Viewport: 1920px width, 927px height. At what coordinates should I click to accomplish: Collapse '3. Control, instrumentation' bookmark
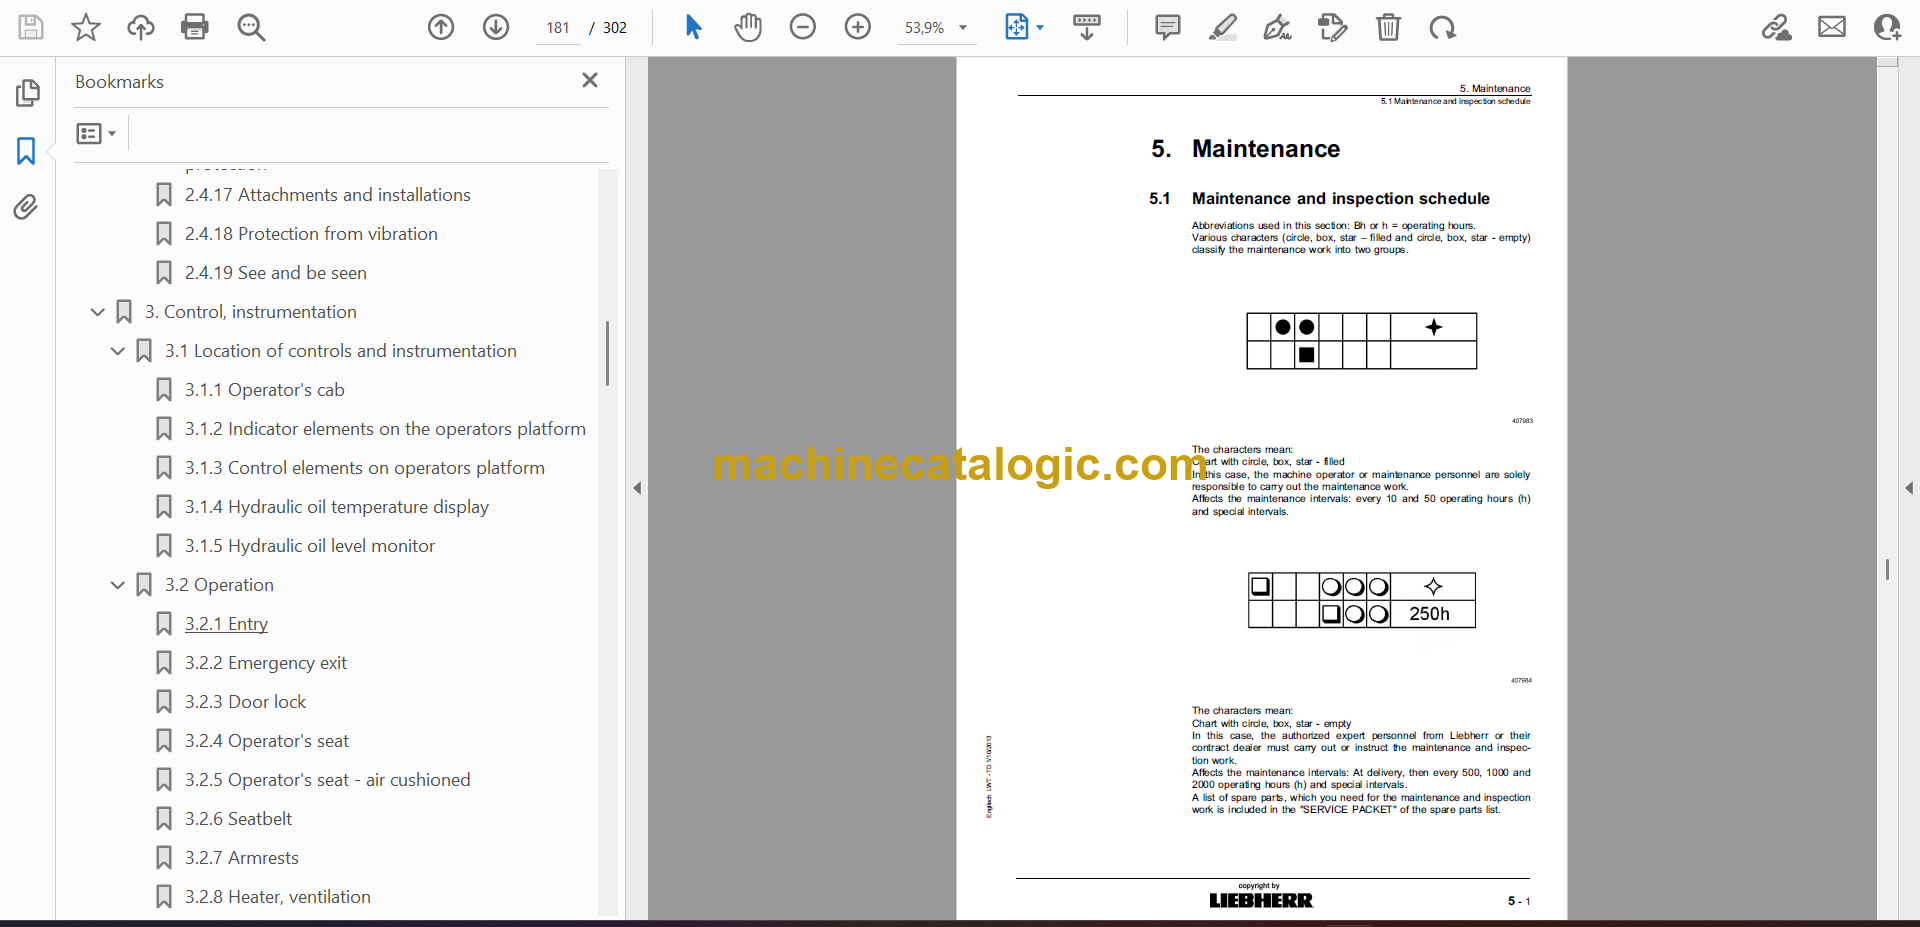[x=98, y=312]
